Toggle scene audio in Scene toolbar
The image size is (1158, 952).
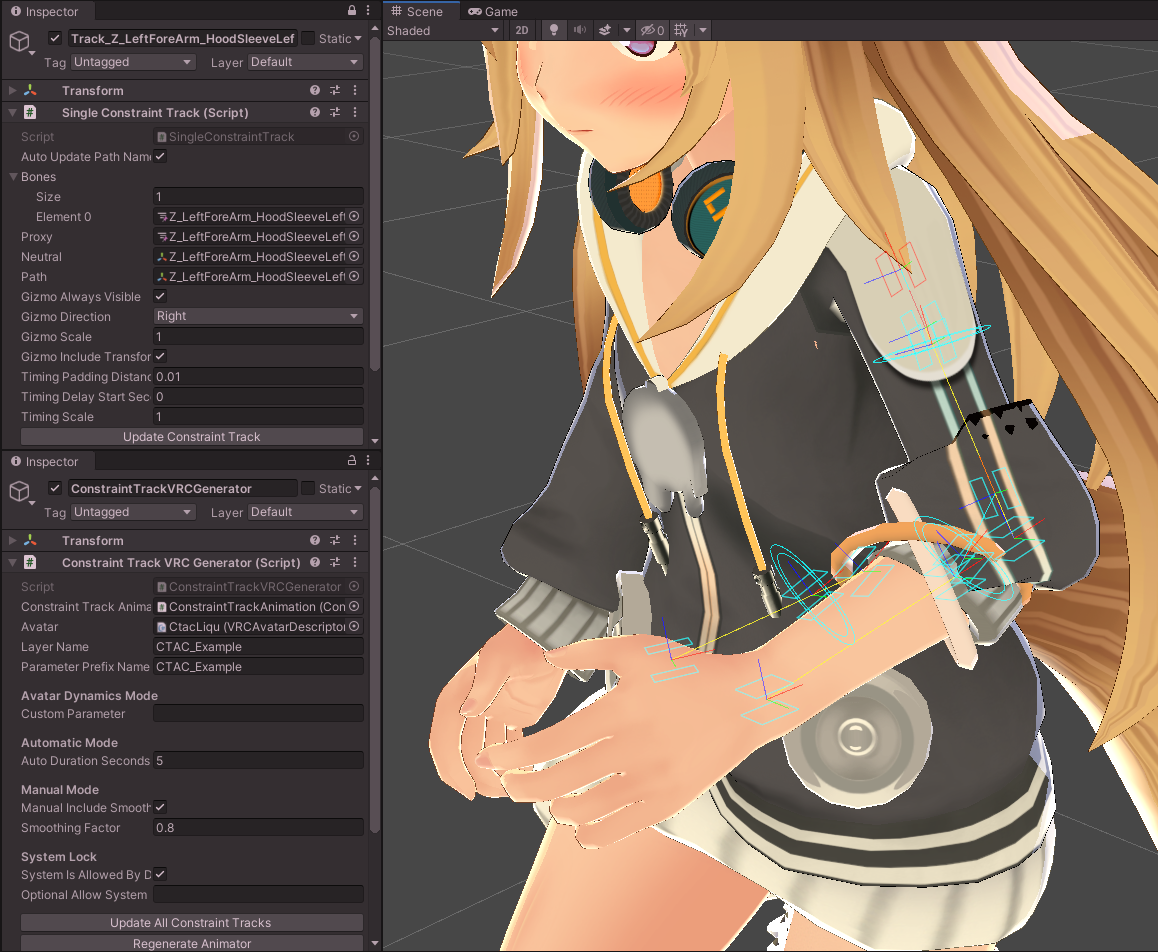[x=580, y=30]
